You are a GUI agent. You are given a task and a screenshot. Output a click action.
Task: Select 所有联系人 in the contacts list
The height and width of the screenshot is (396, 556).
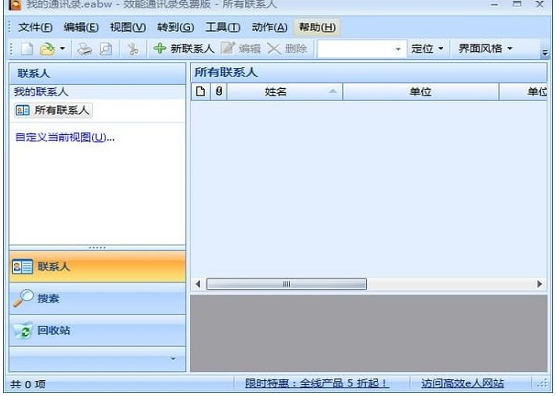point(53,110)
